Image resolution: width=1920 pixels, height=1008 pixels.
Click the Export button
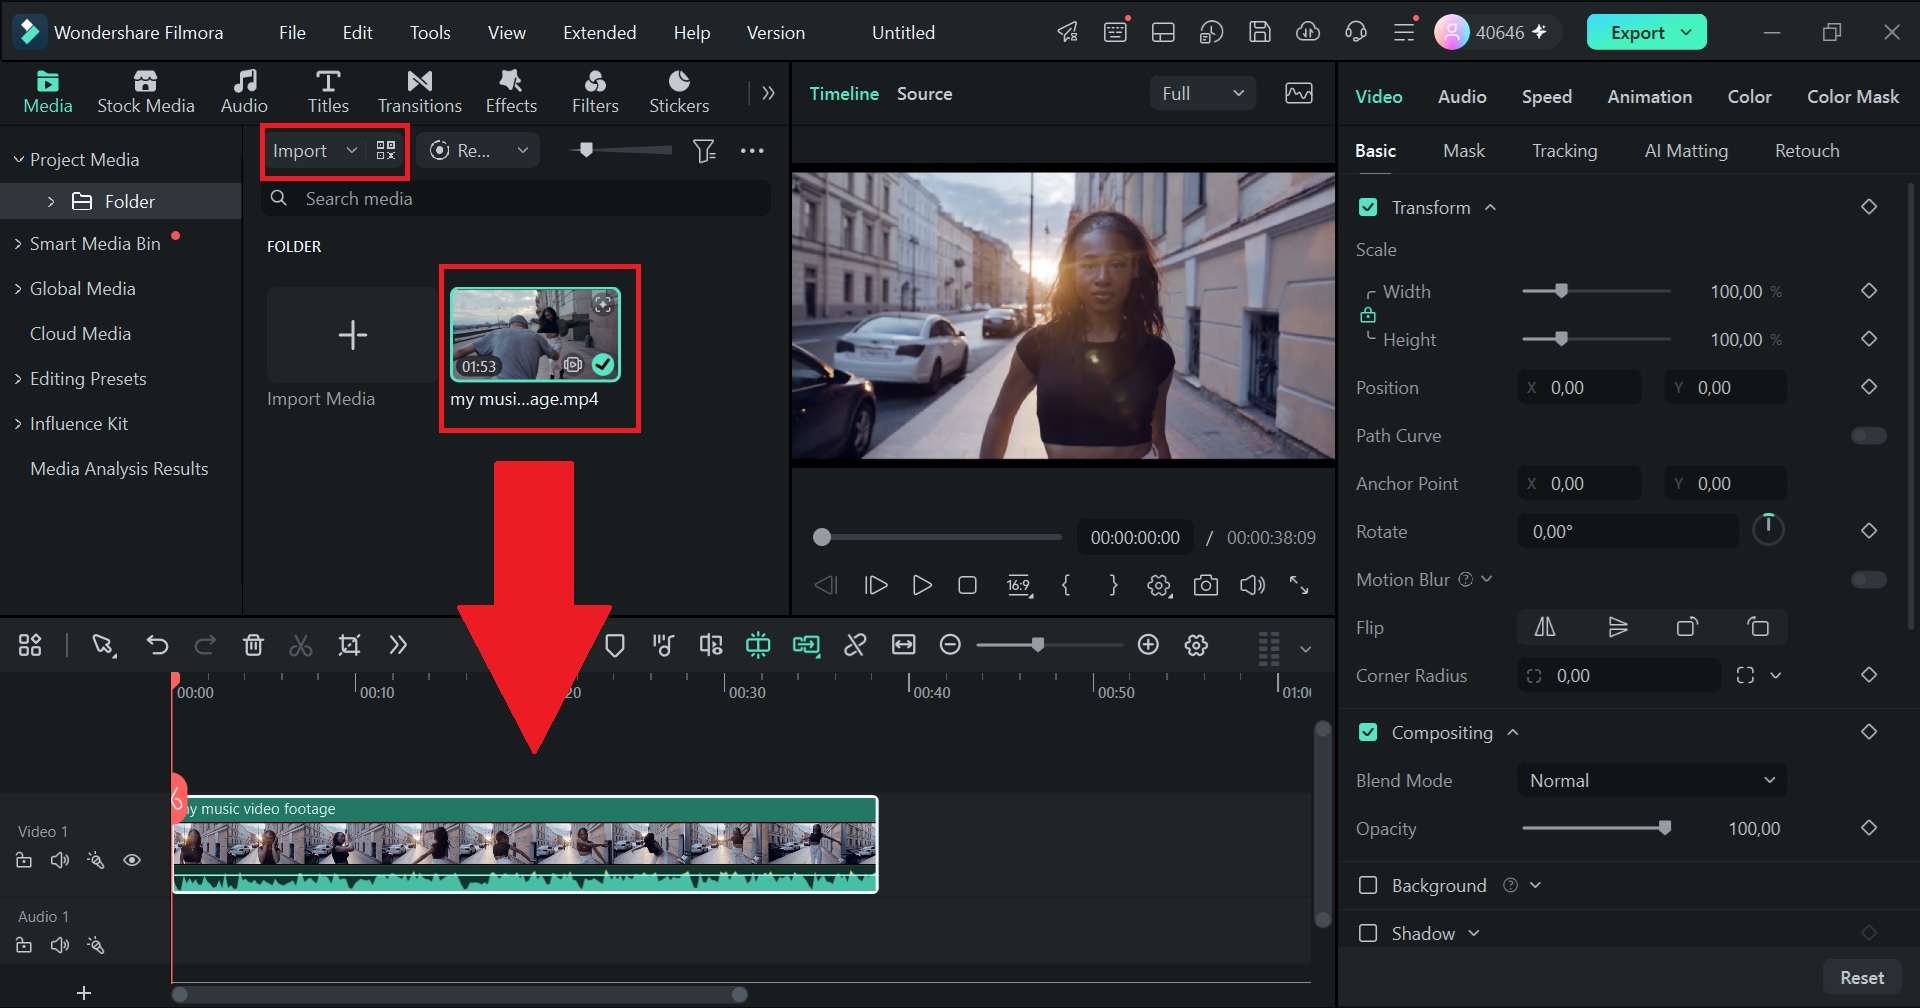pyautogui.click(x=1646, y=32)
